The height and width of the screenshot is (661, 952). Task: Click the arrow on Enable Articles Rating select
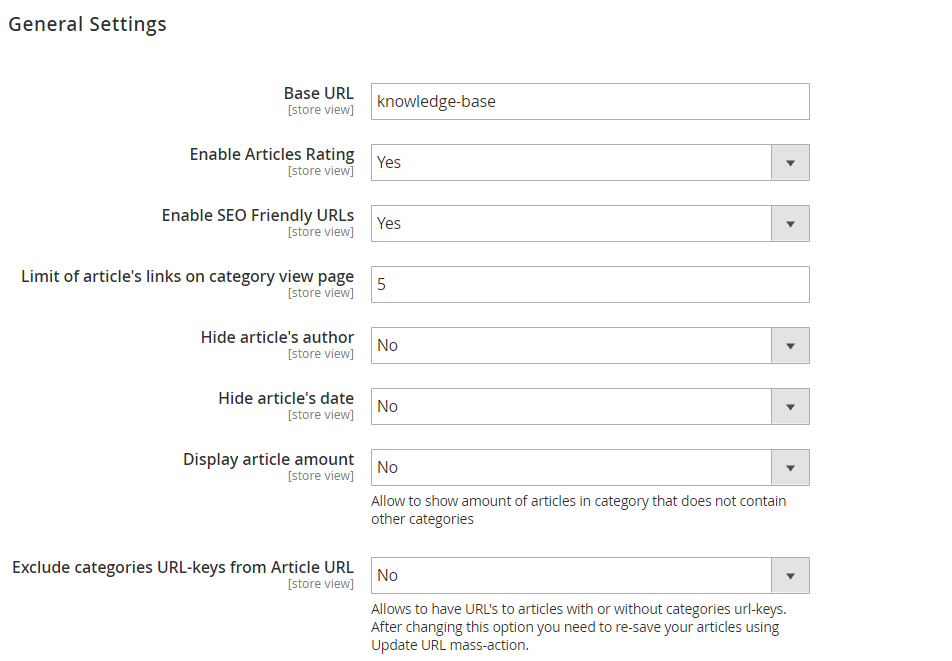tap(790, 163)
